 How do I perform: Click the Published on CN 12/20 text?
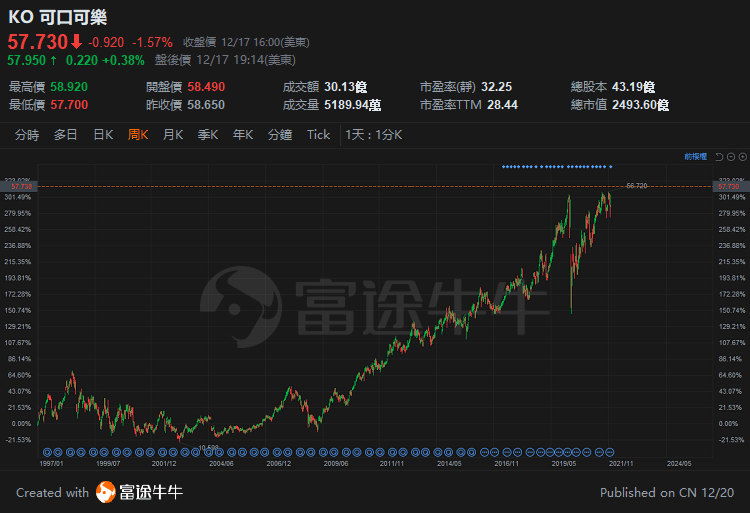coord(667,492)
